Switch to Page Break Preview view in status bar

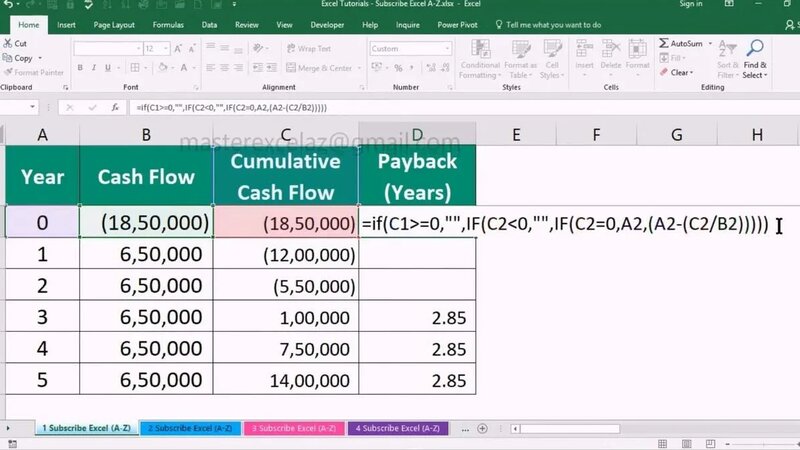(x=710, y=444)
